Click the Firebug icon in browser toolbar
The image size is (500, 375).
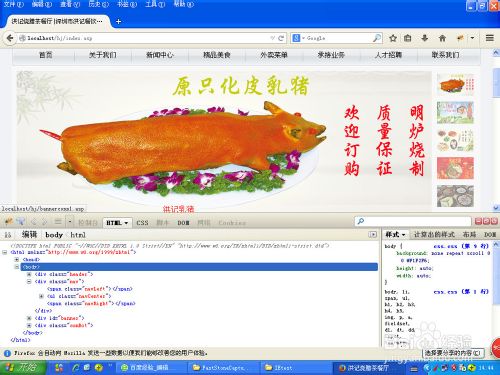tap(460, 38)
